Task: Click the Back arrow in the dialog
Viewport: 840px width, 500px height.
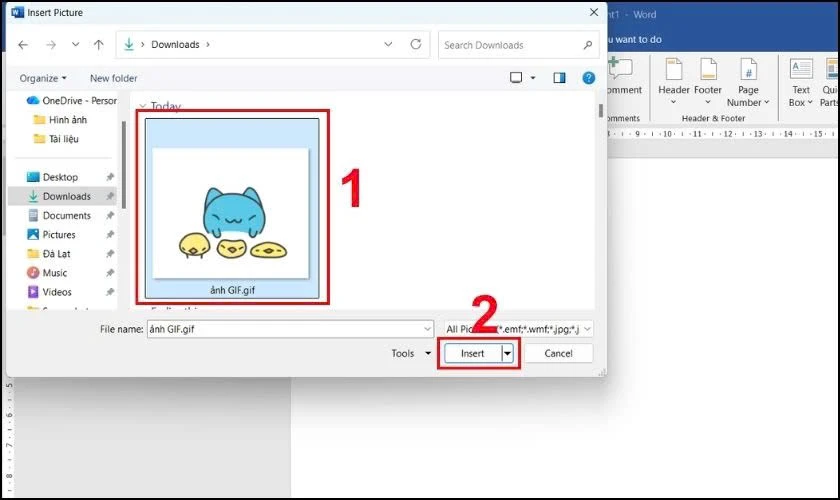Action: (x=23, y=45)
